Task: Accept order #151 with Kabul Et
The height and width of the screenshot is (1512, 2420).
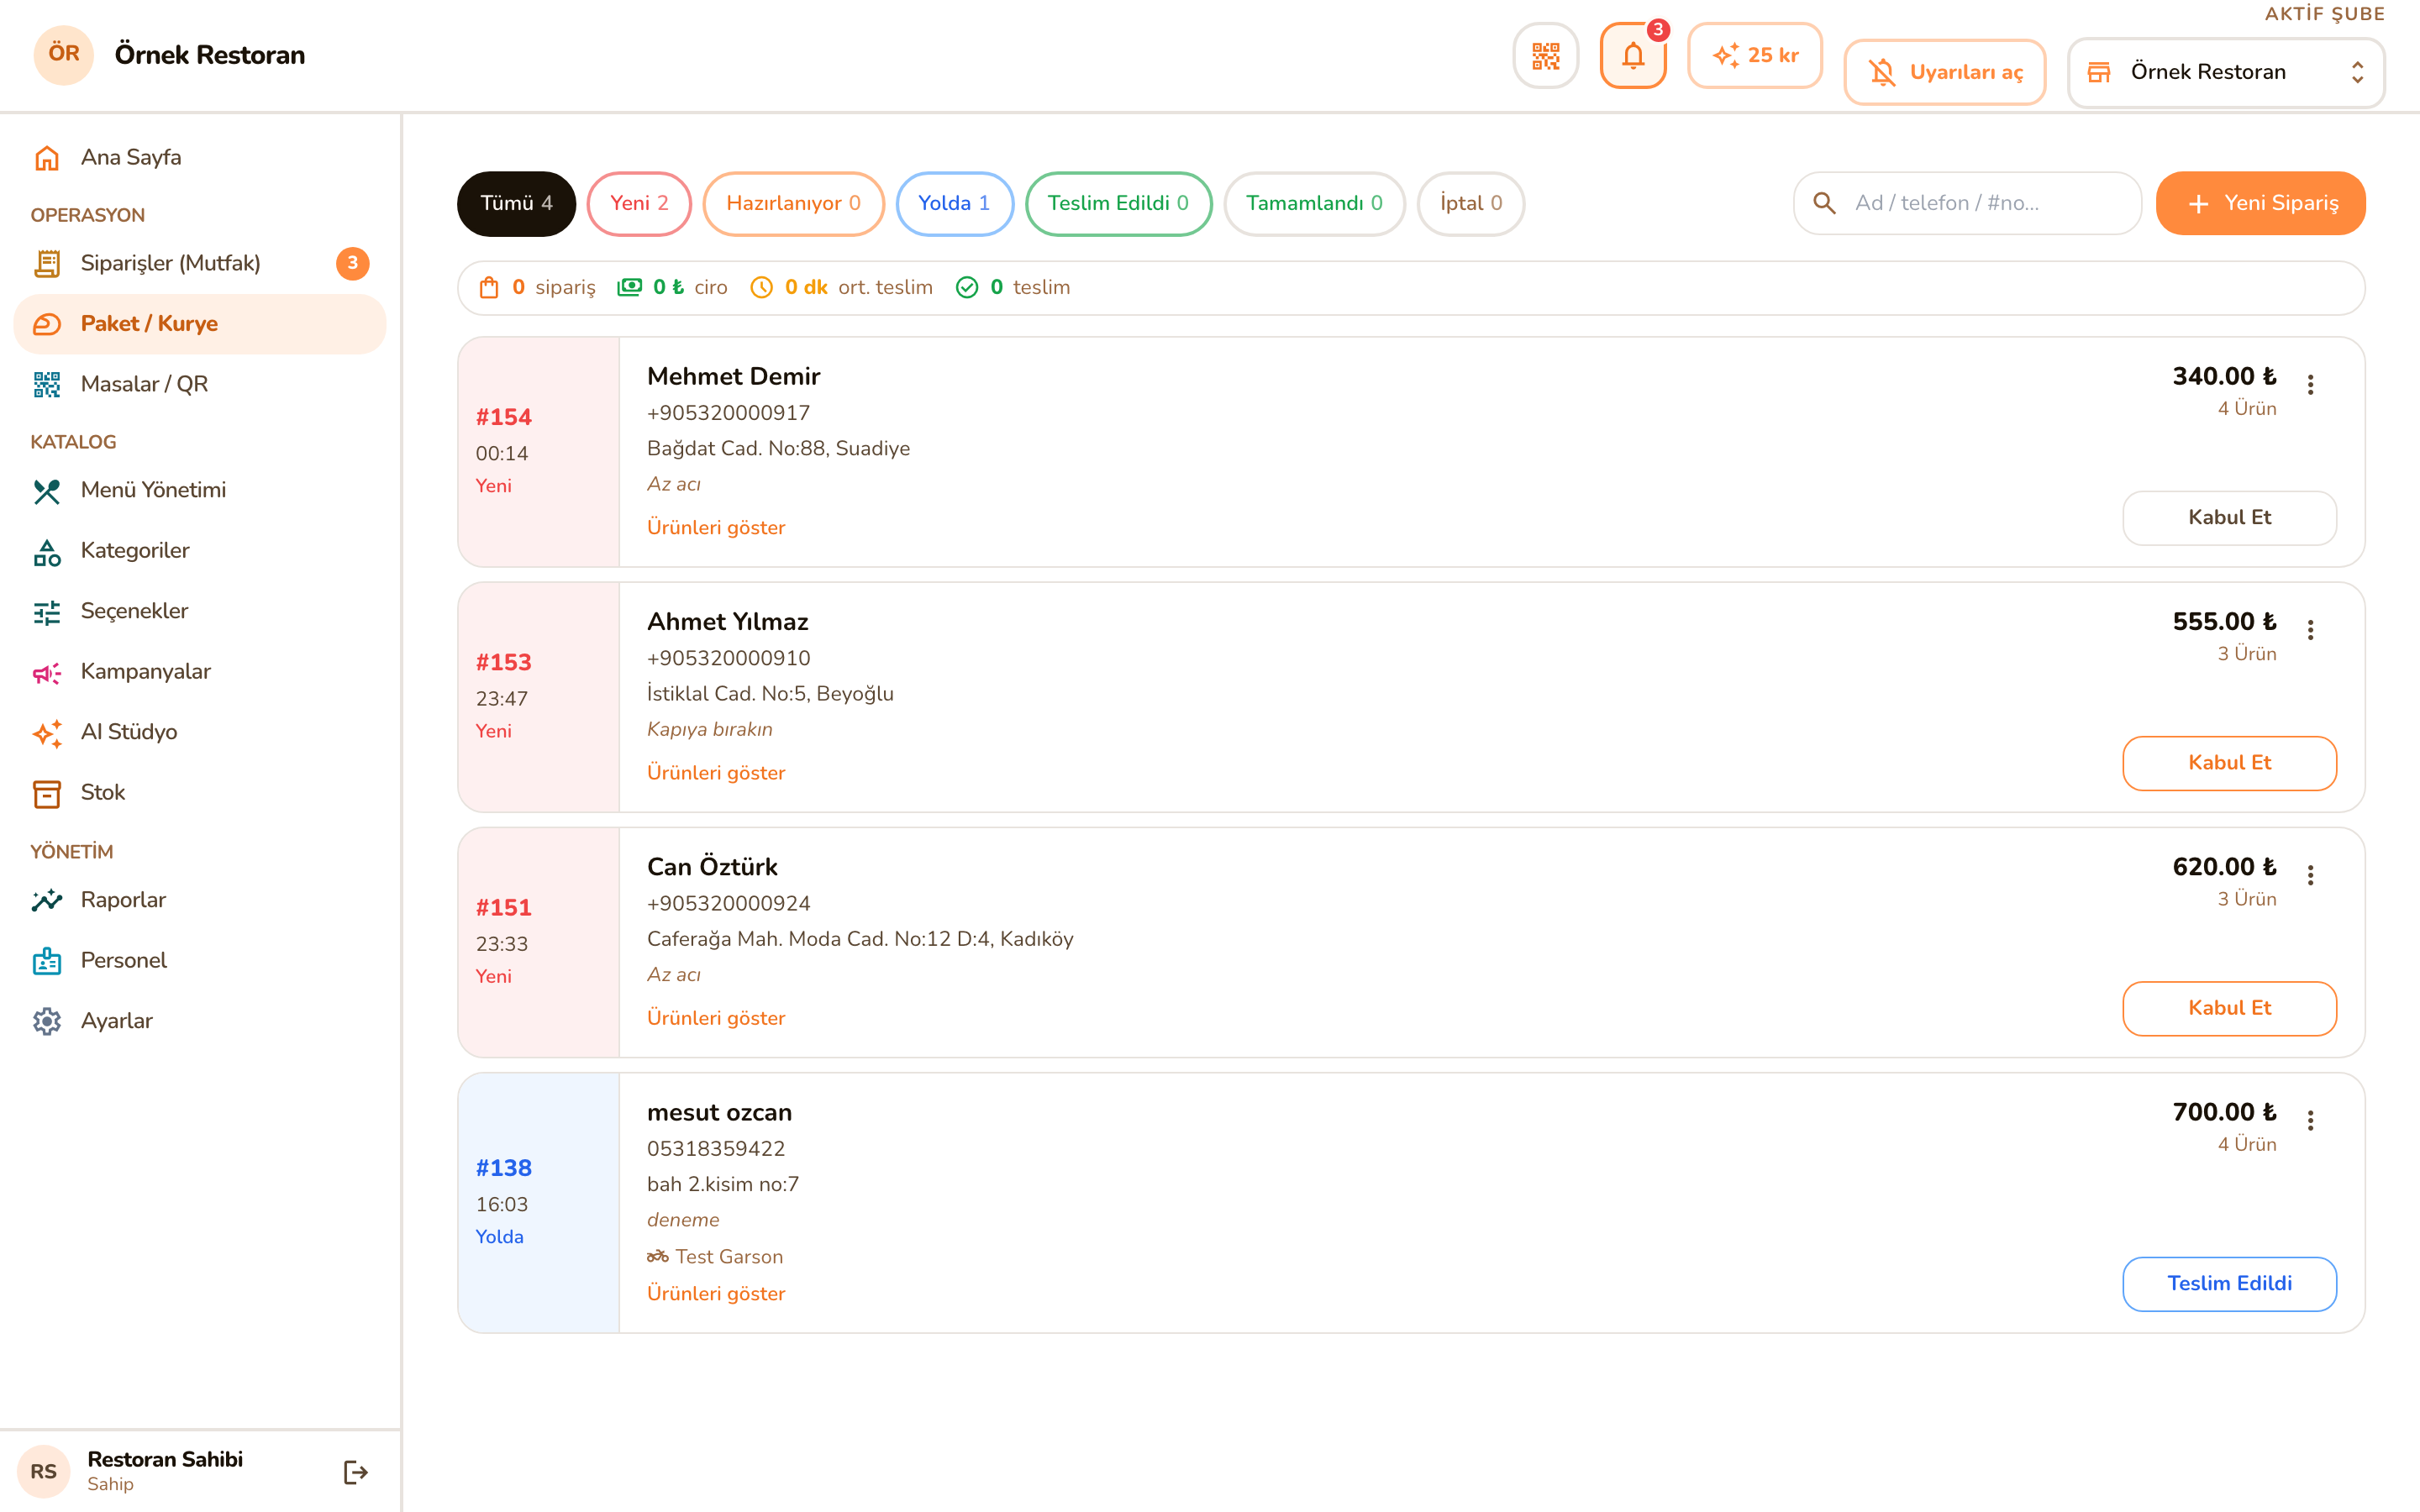Action: (x=2229, y=1008)
